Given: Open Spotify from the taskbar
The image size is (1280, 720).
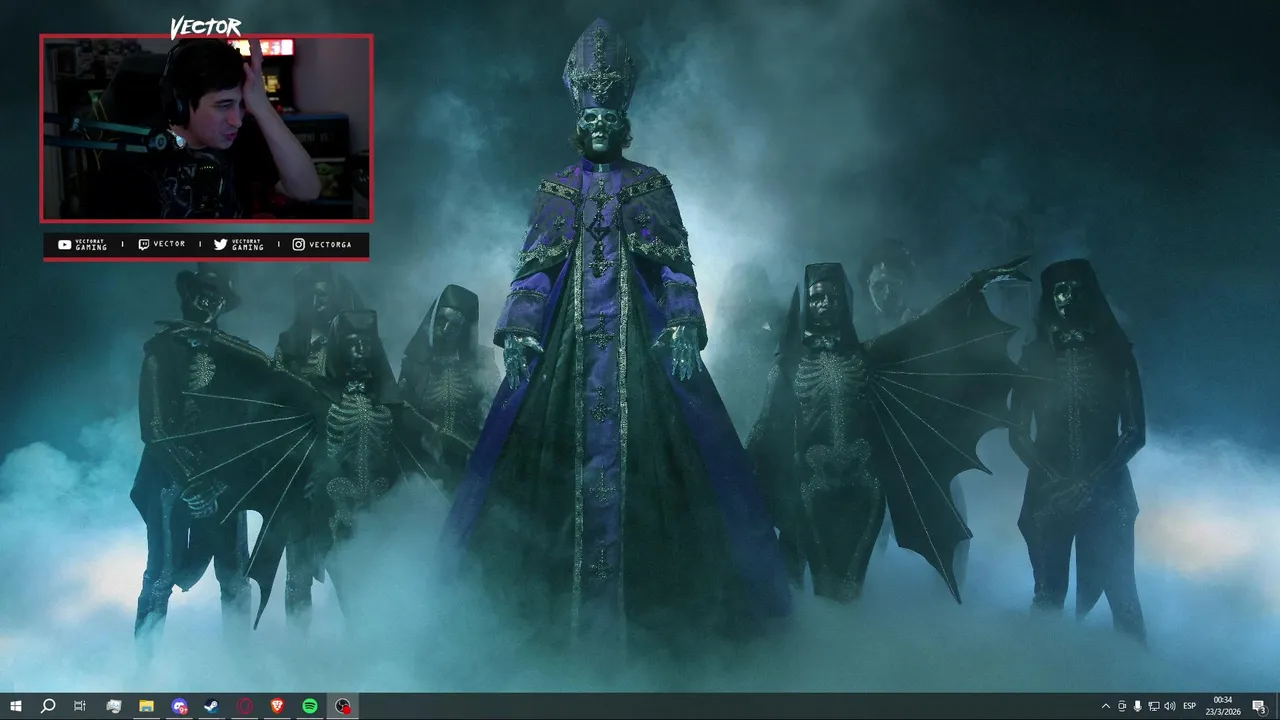Looking at the screenshot, I should (x=310, y=706).
